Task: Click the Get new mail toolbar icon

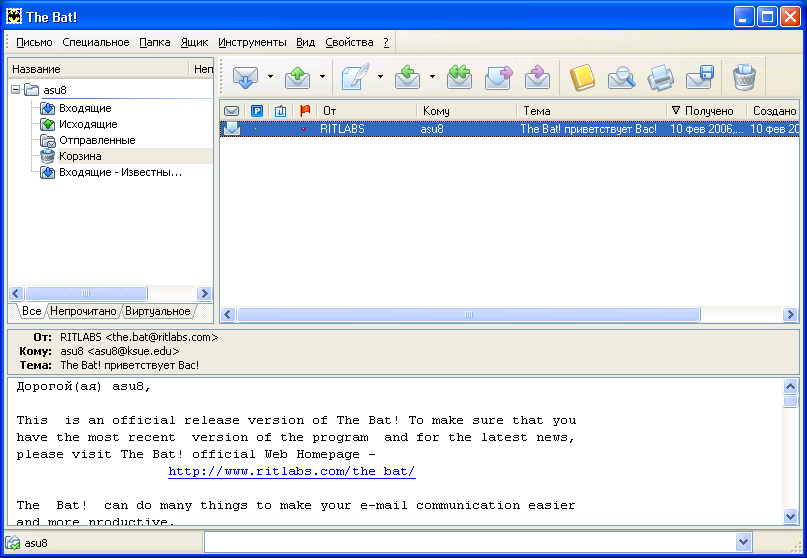Action: (x=245, y=77)
